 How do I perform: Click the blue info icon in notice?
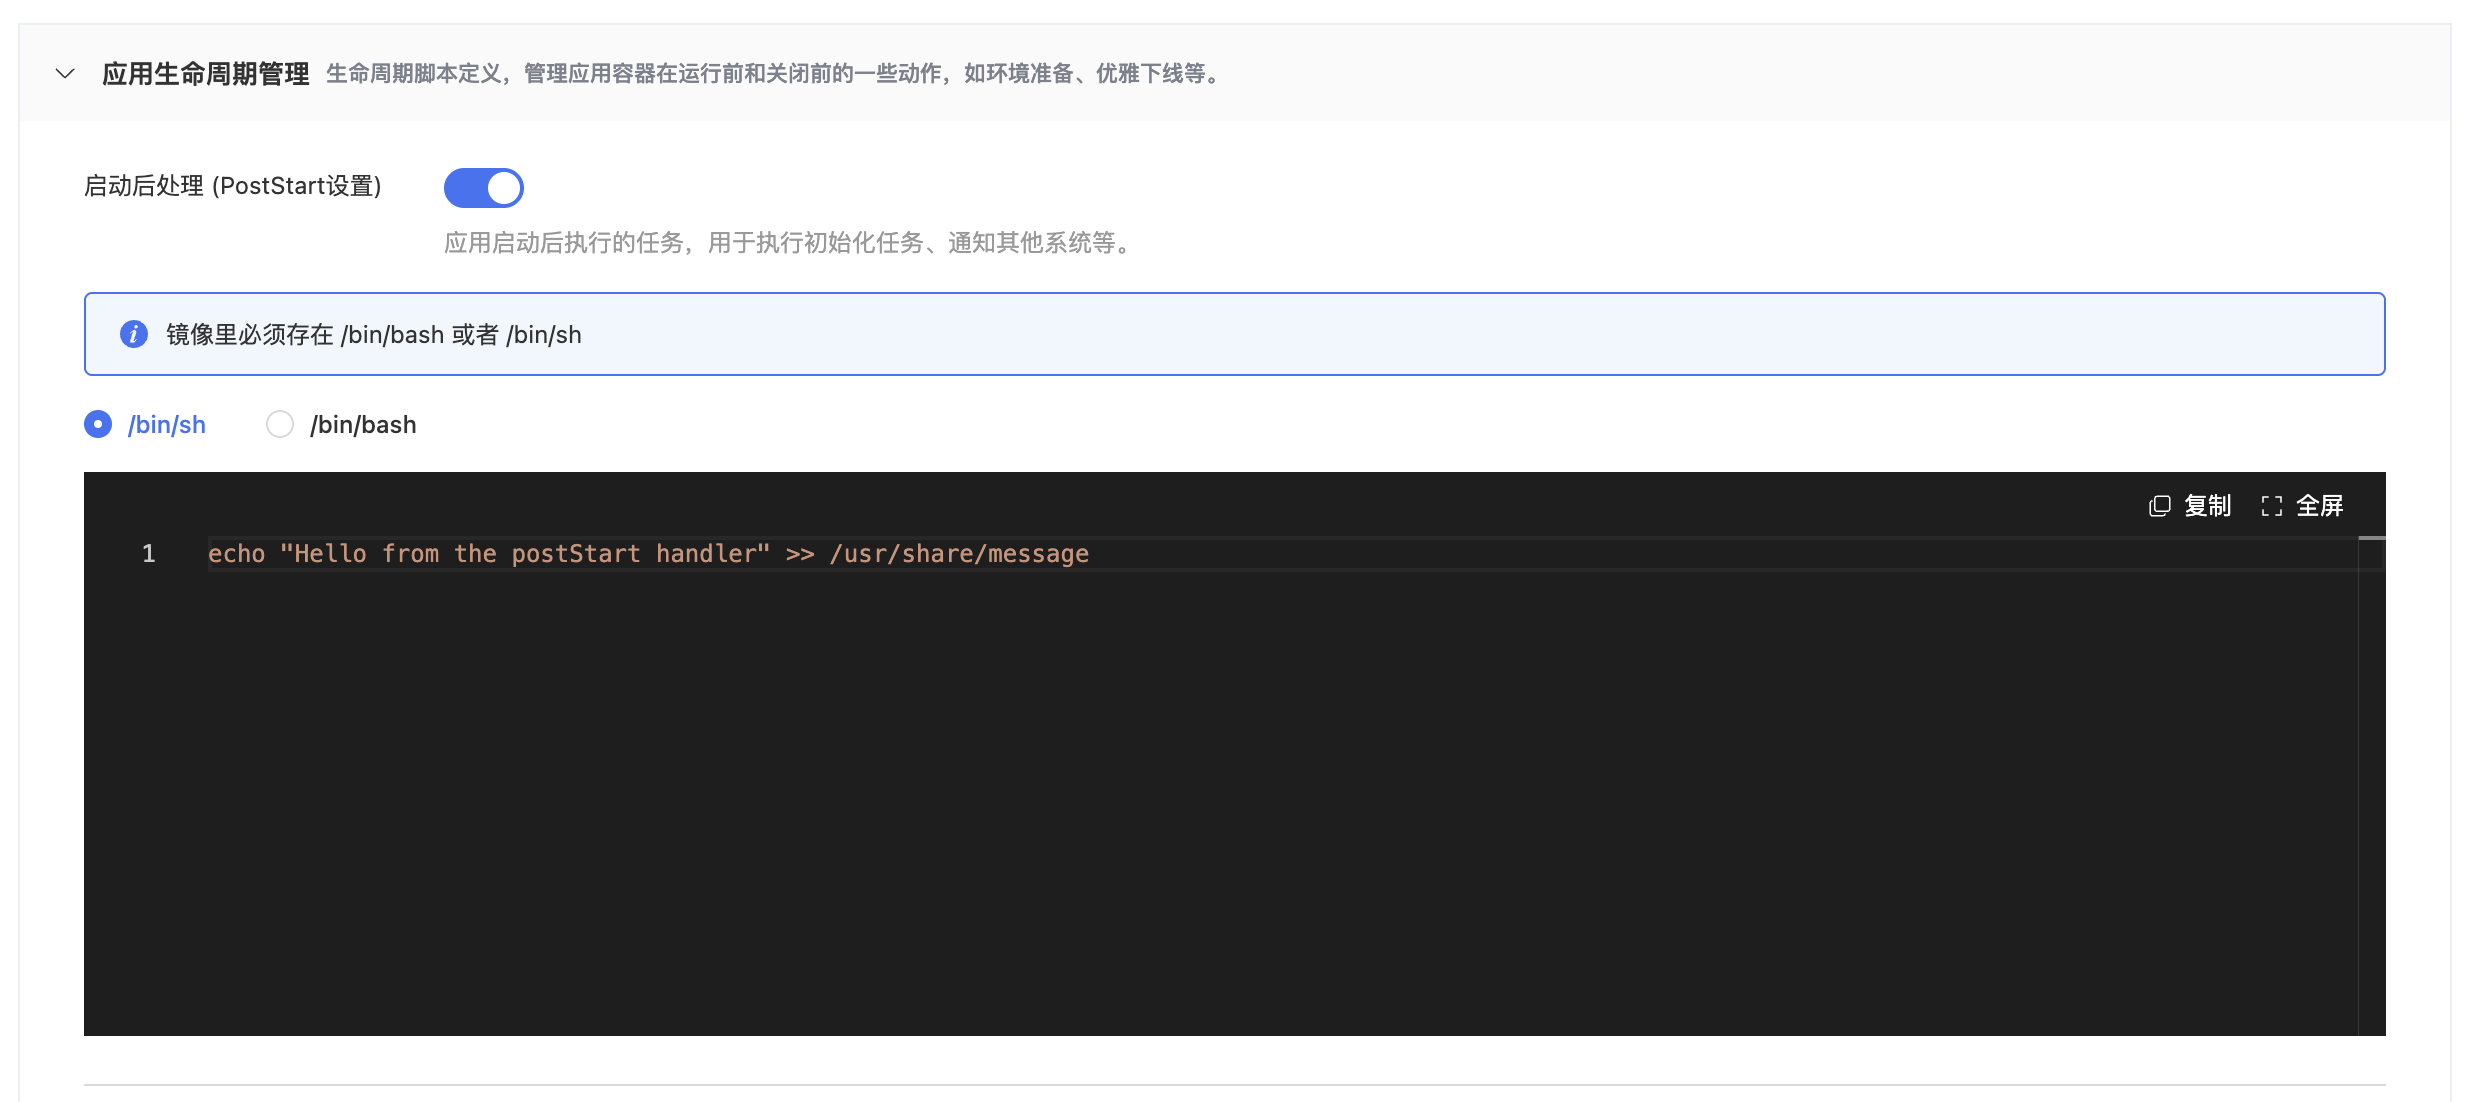(x=134, y=334)
